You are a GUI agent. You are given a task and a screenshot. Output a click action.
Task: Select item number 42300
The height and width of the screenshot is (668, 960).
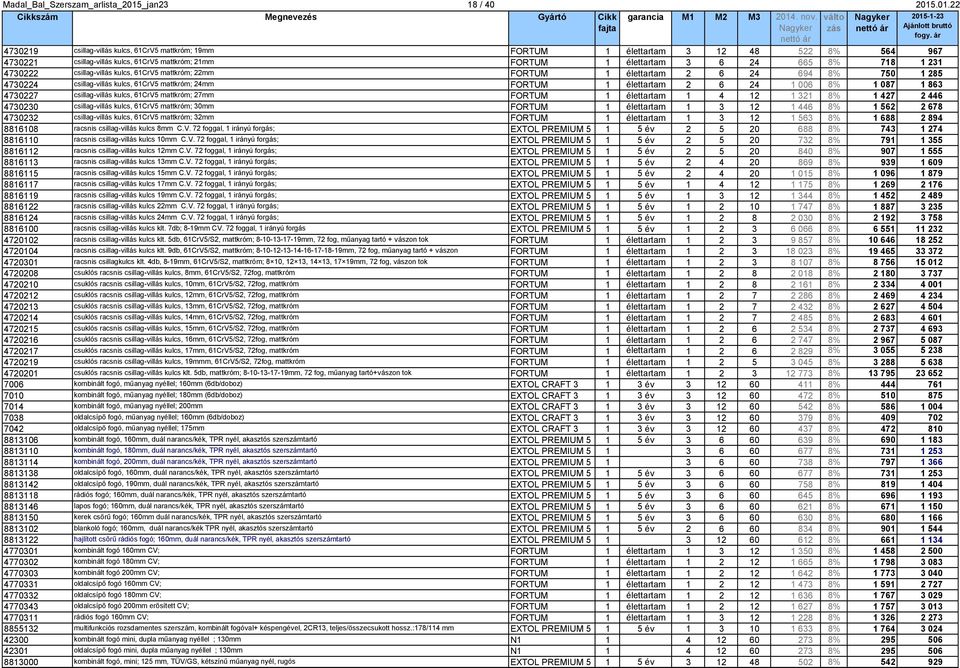pos(15,639)
